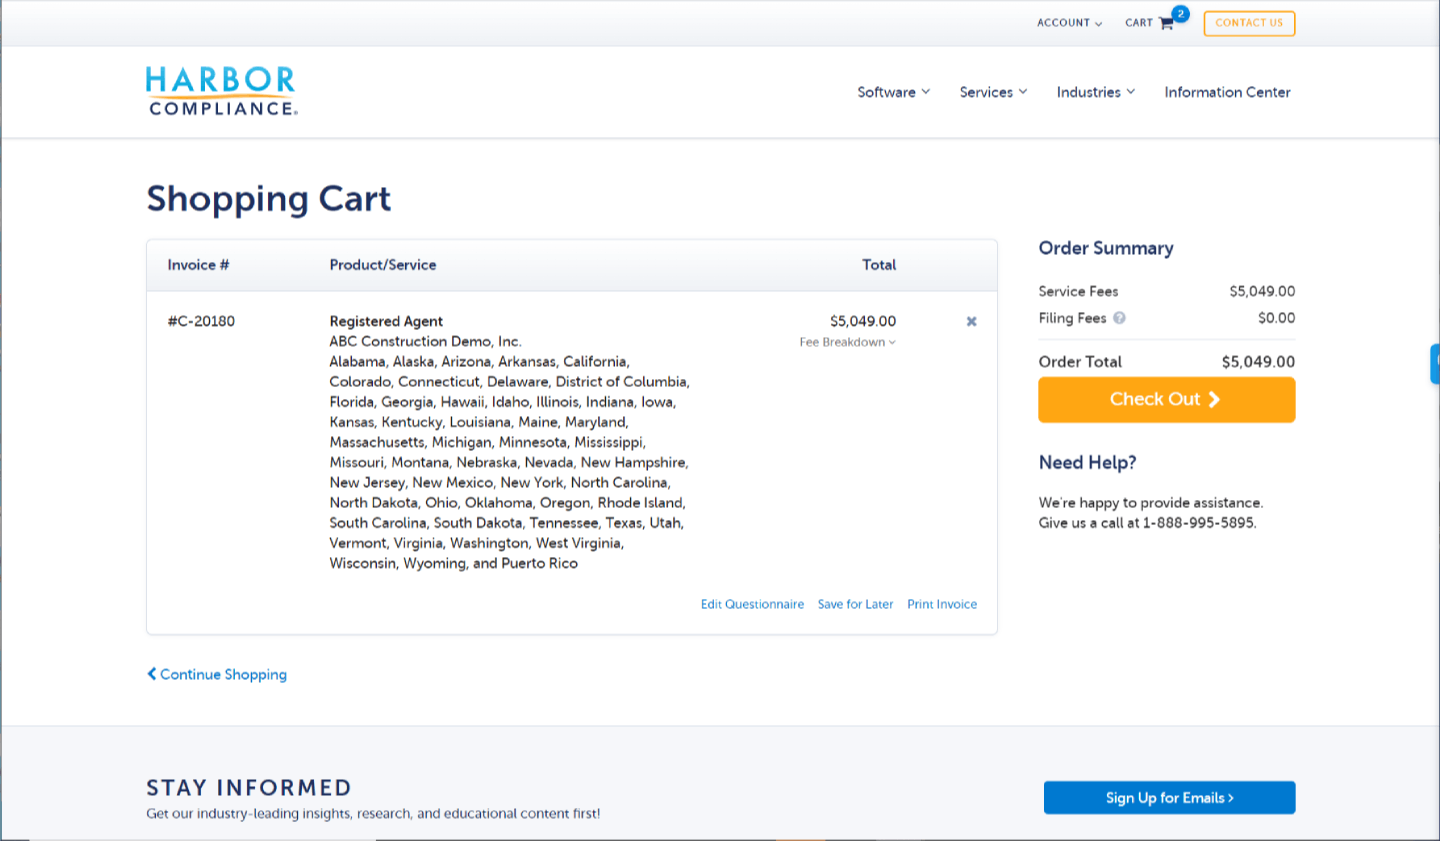Screen dimensions: 1440x841
Task: Click the Filing Fees $0.00 value
Action: coord(1276,318)
